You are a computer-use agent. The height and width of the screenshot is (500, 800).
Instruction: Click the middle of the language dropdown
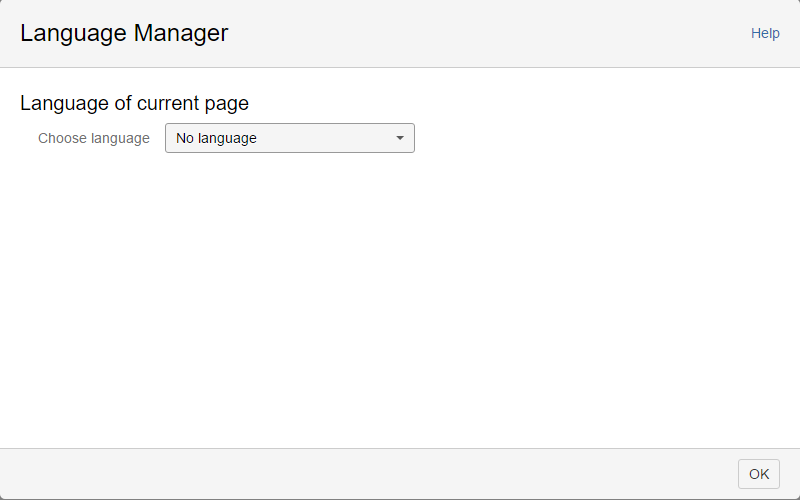click(x=289, y=138)
